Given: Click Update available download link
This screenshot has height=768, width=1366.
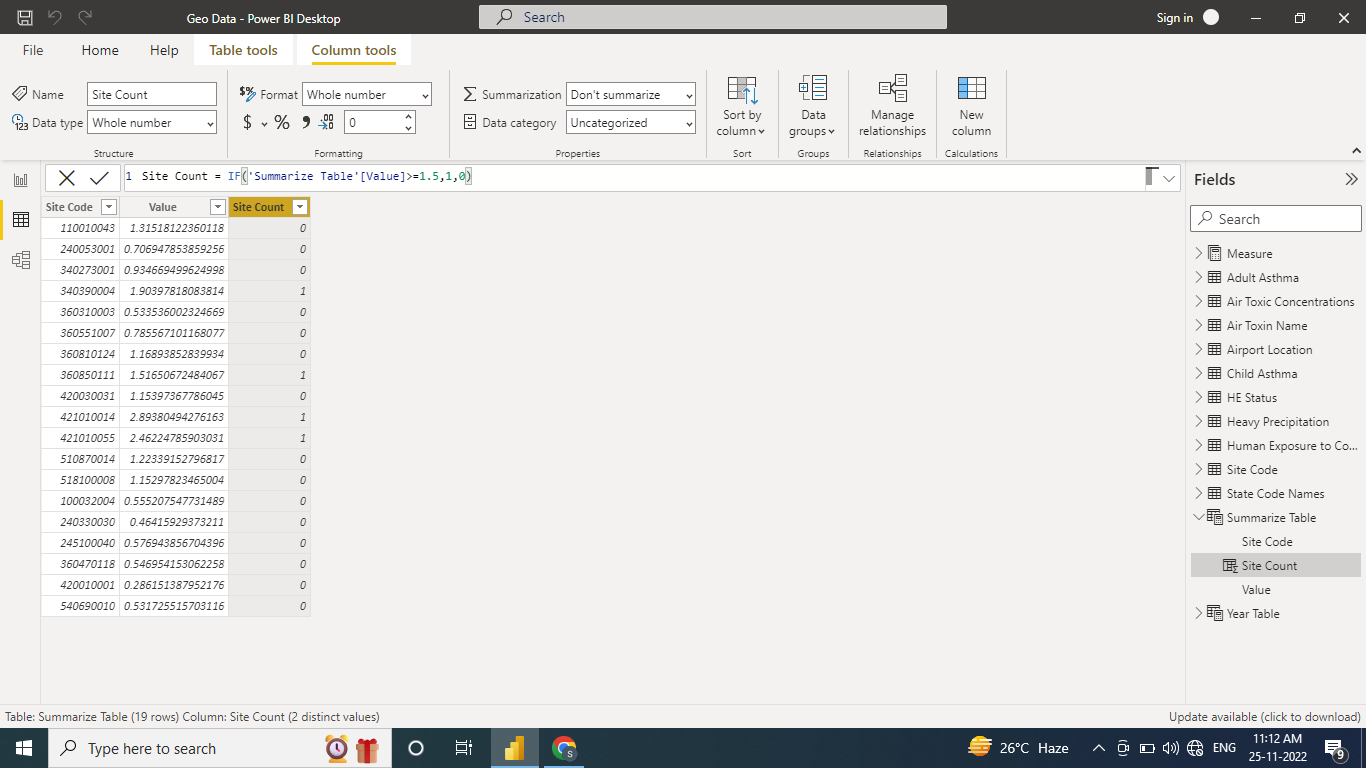Looking at the screenshot, I should pos(1265,717).
